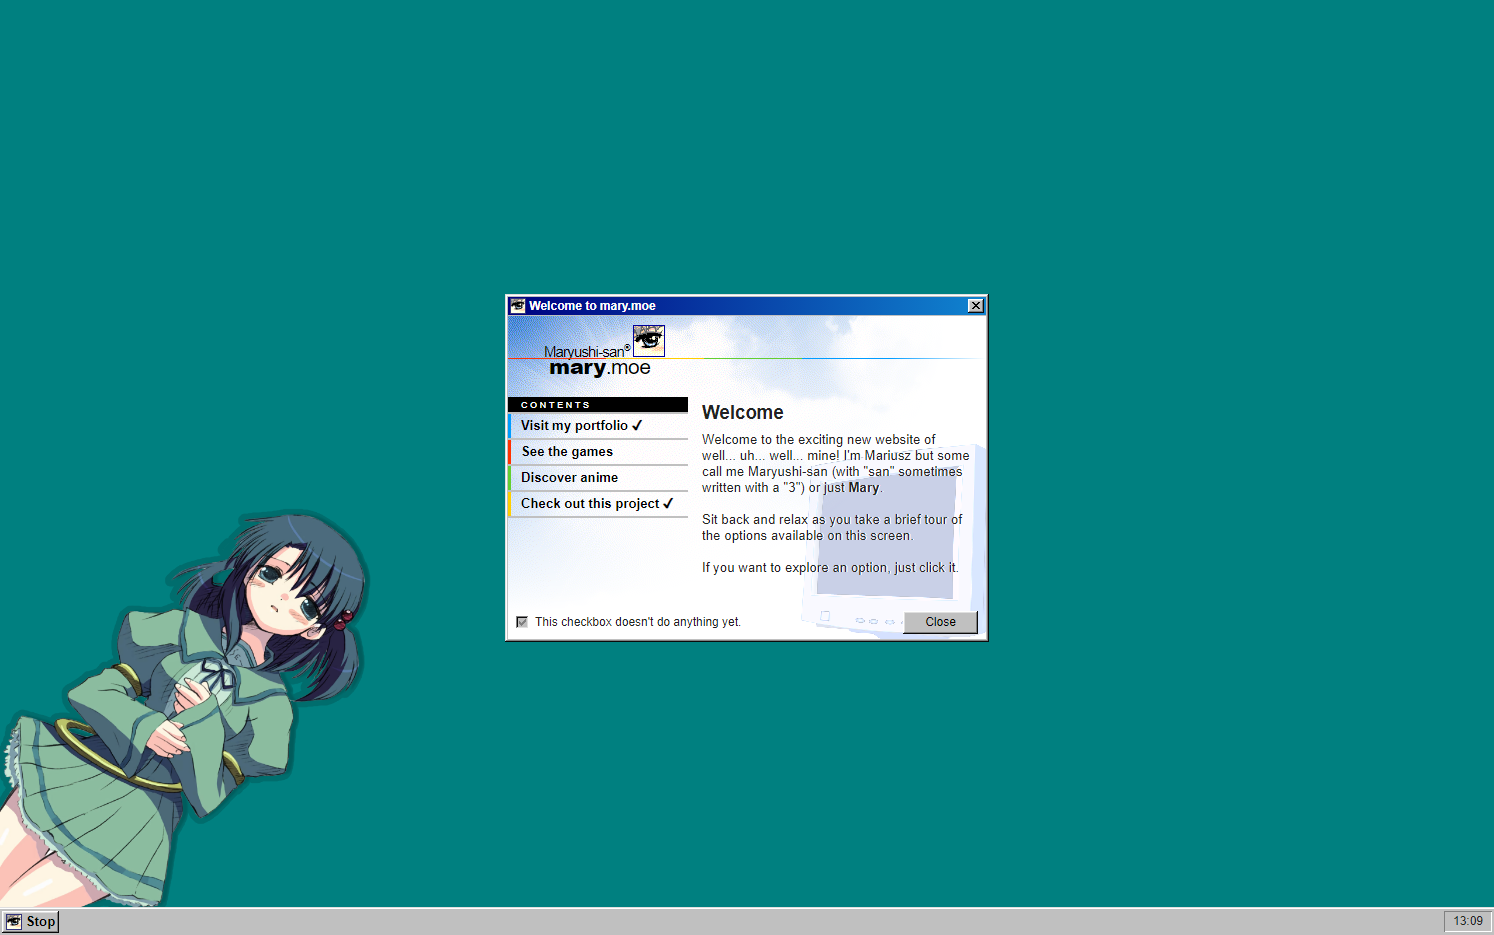Click the anime girl character on the desktop
Image resolution: width=1494 pixels, height=935 pixels.
pyautogui.click(x=190, y=700)
